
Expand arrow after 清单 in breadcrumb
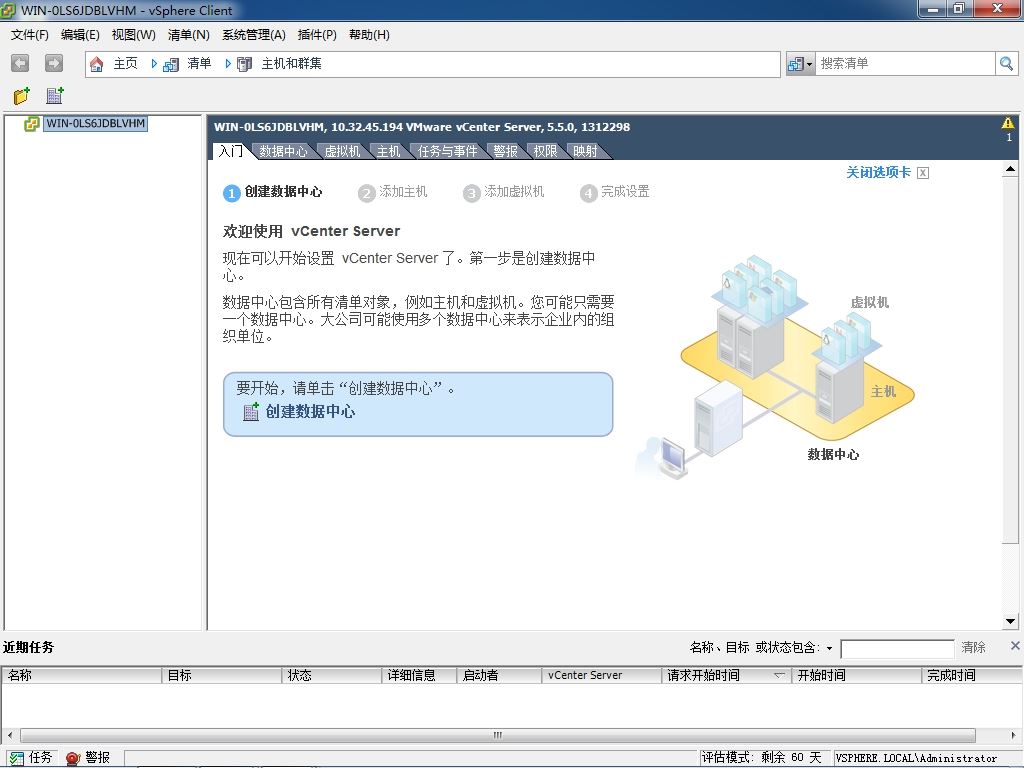pyautogui.click(x=228, y=63)
